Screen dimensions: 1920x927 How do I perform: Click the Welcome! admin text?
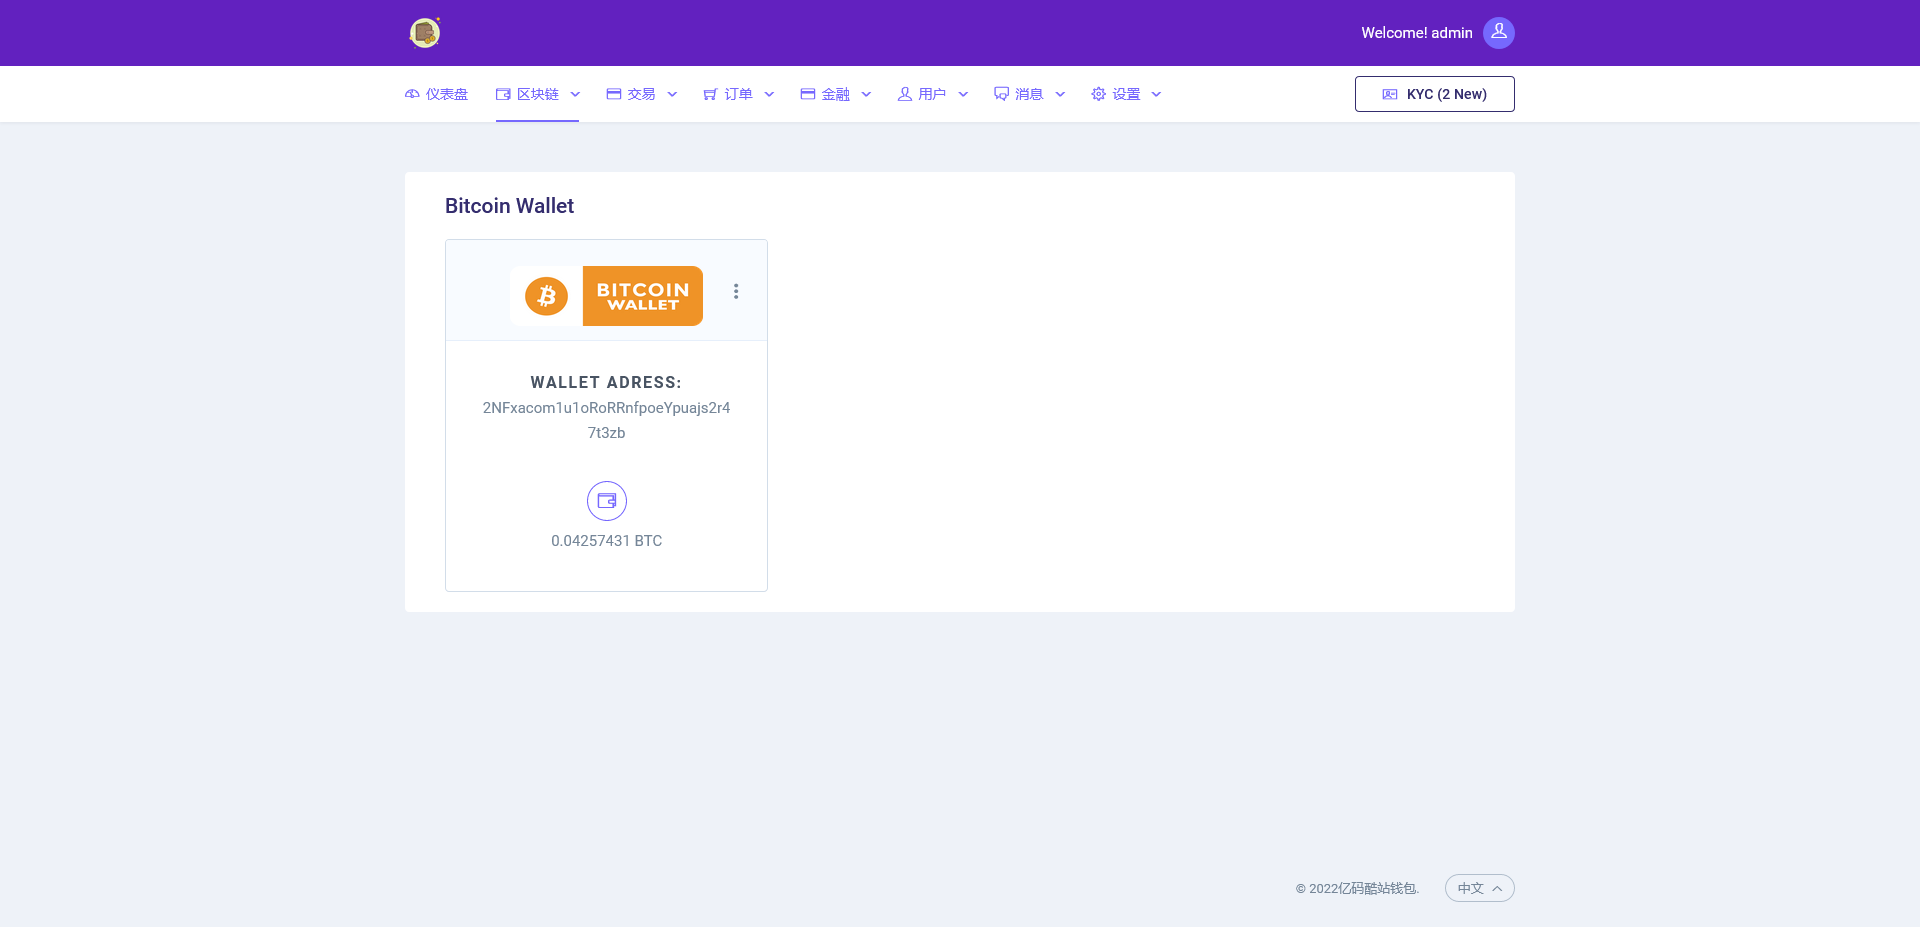pyautogui.click(x=1416, y=33)
